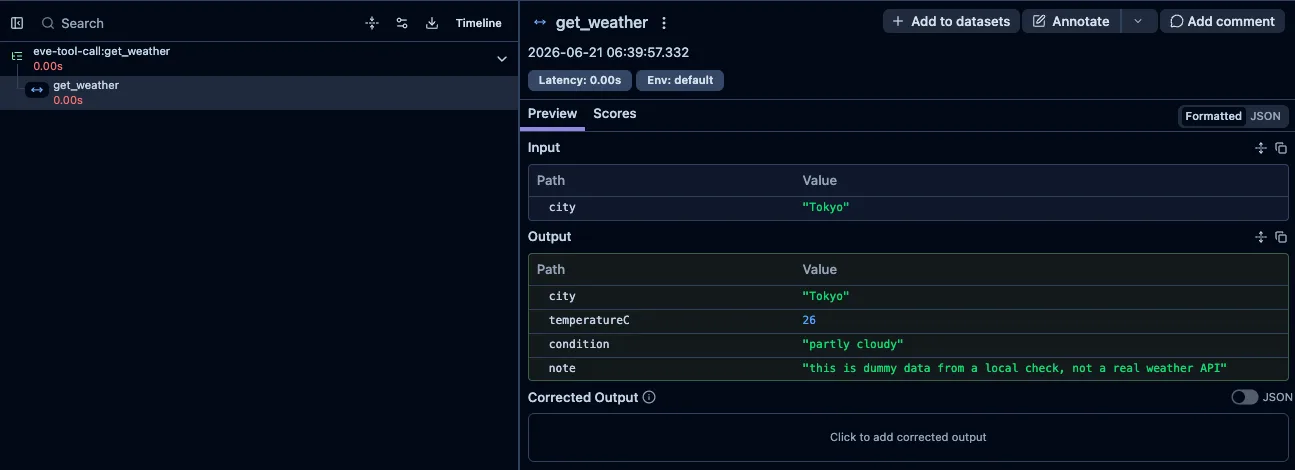Collapse eve-tool-call:get_weather with the chevron
1295x470 pixels.
pos(502,59)
